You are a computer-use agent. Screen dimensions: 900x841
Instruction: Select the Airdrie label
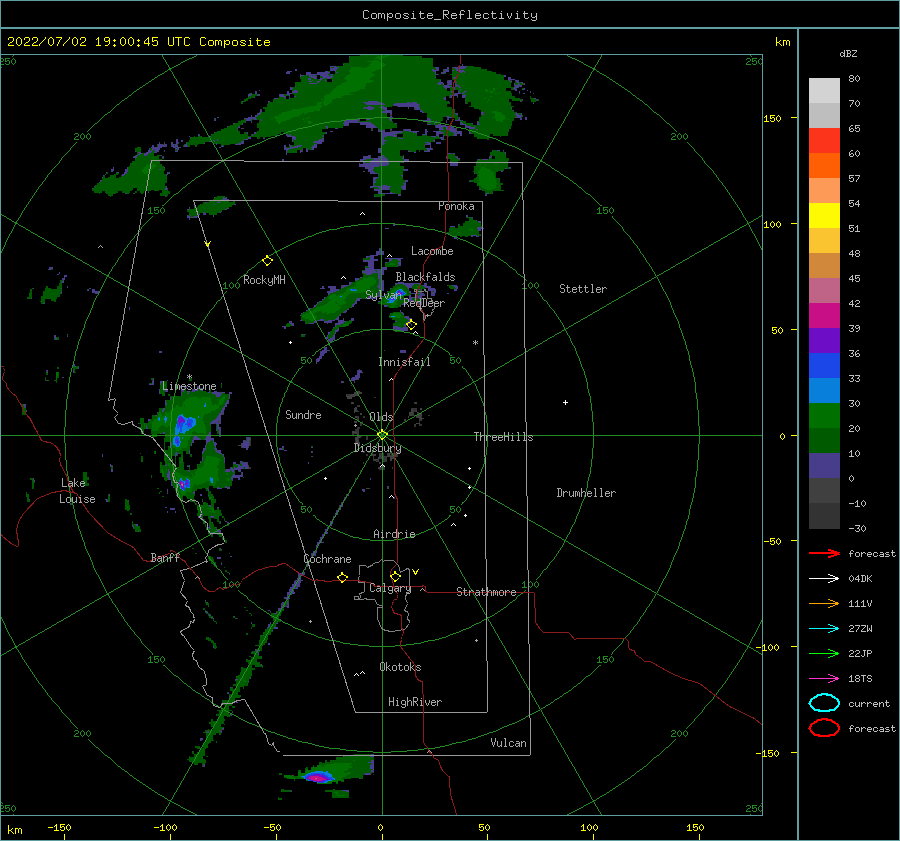tap(394, 534)
